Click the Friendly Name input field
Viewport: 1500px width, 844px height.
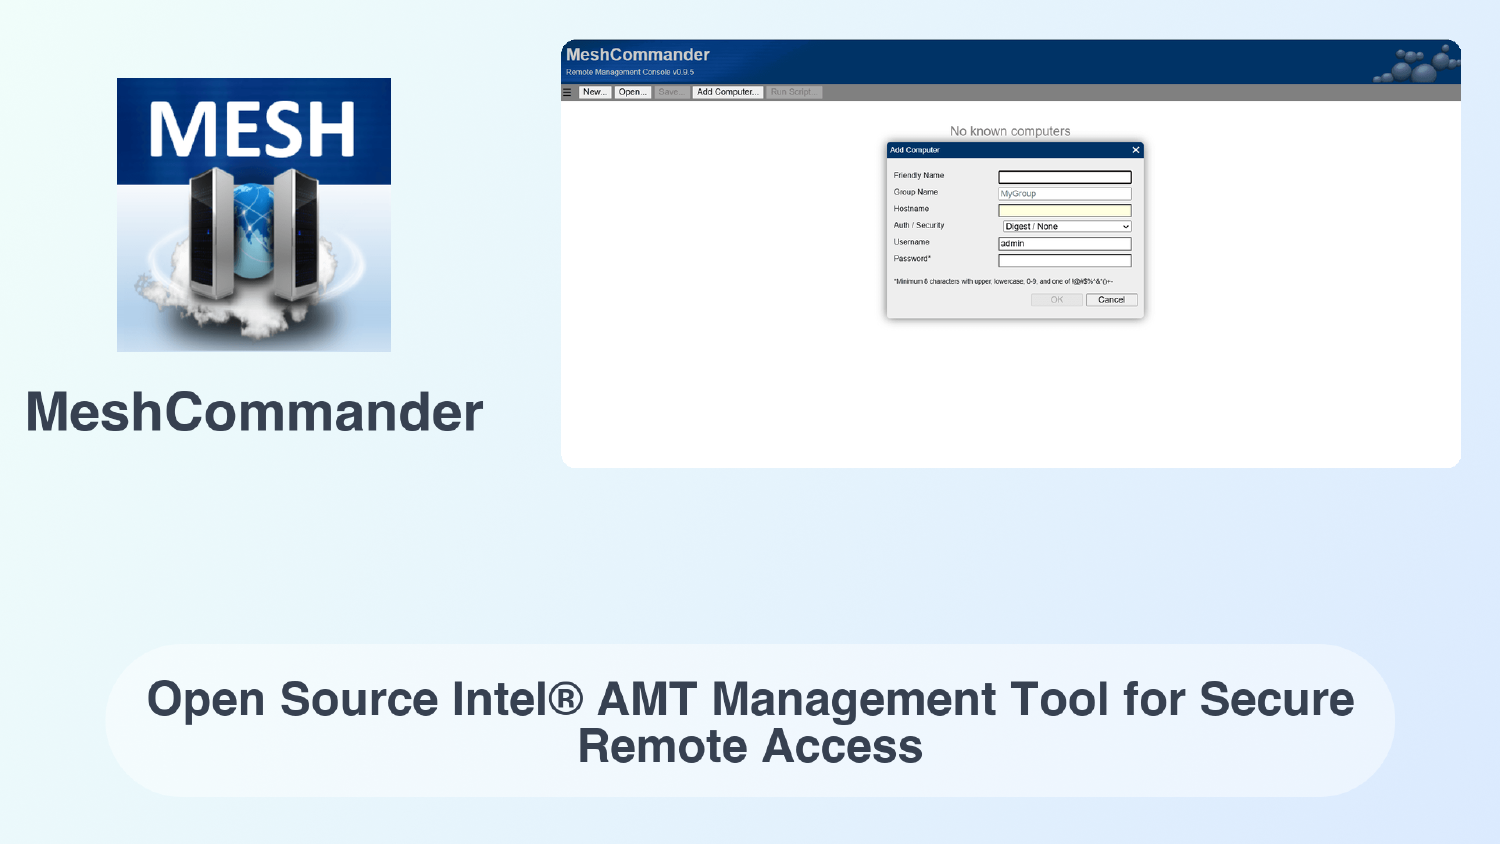point(1063,175)
